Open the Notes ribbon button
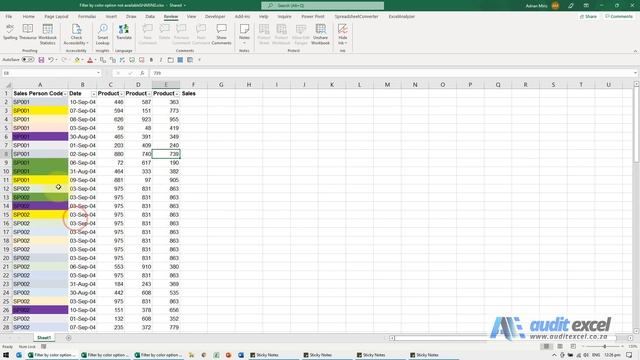This screenshot has width=640, height=360. (244, 34)
